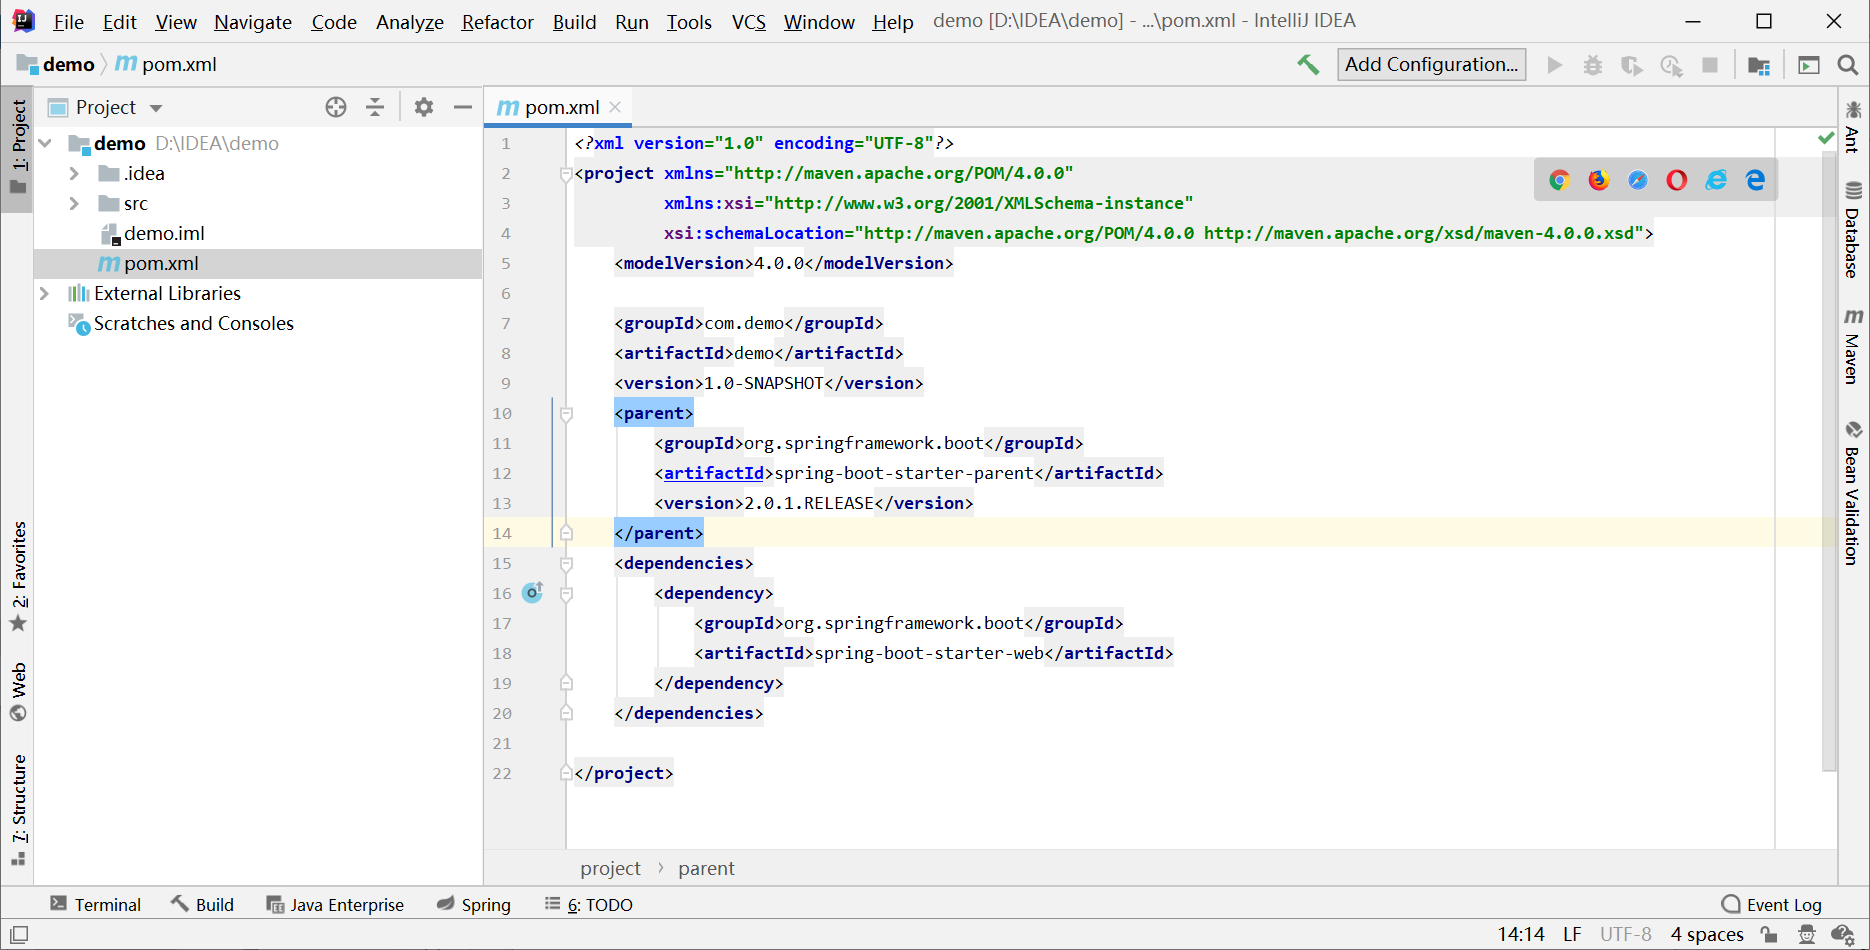Click Add Configuration button

click(x=1431, y=64)
